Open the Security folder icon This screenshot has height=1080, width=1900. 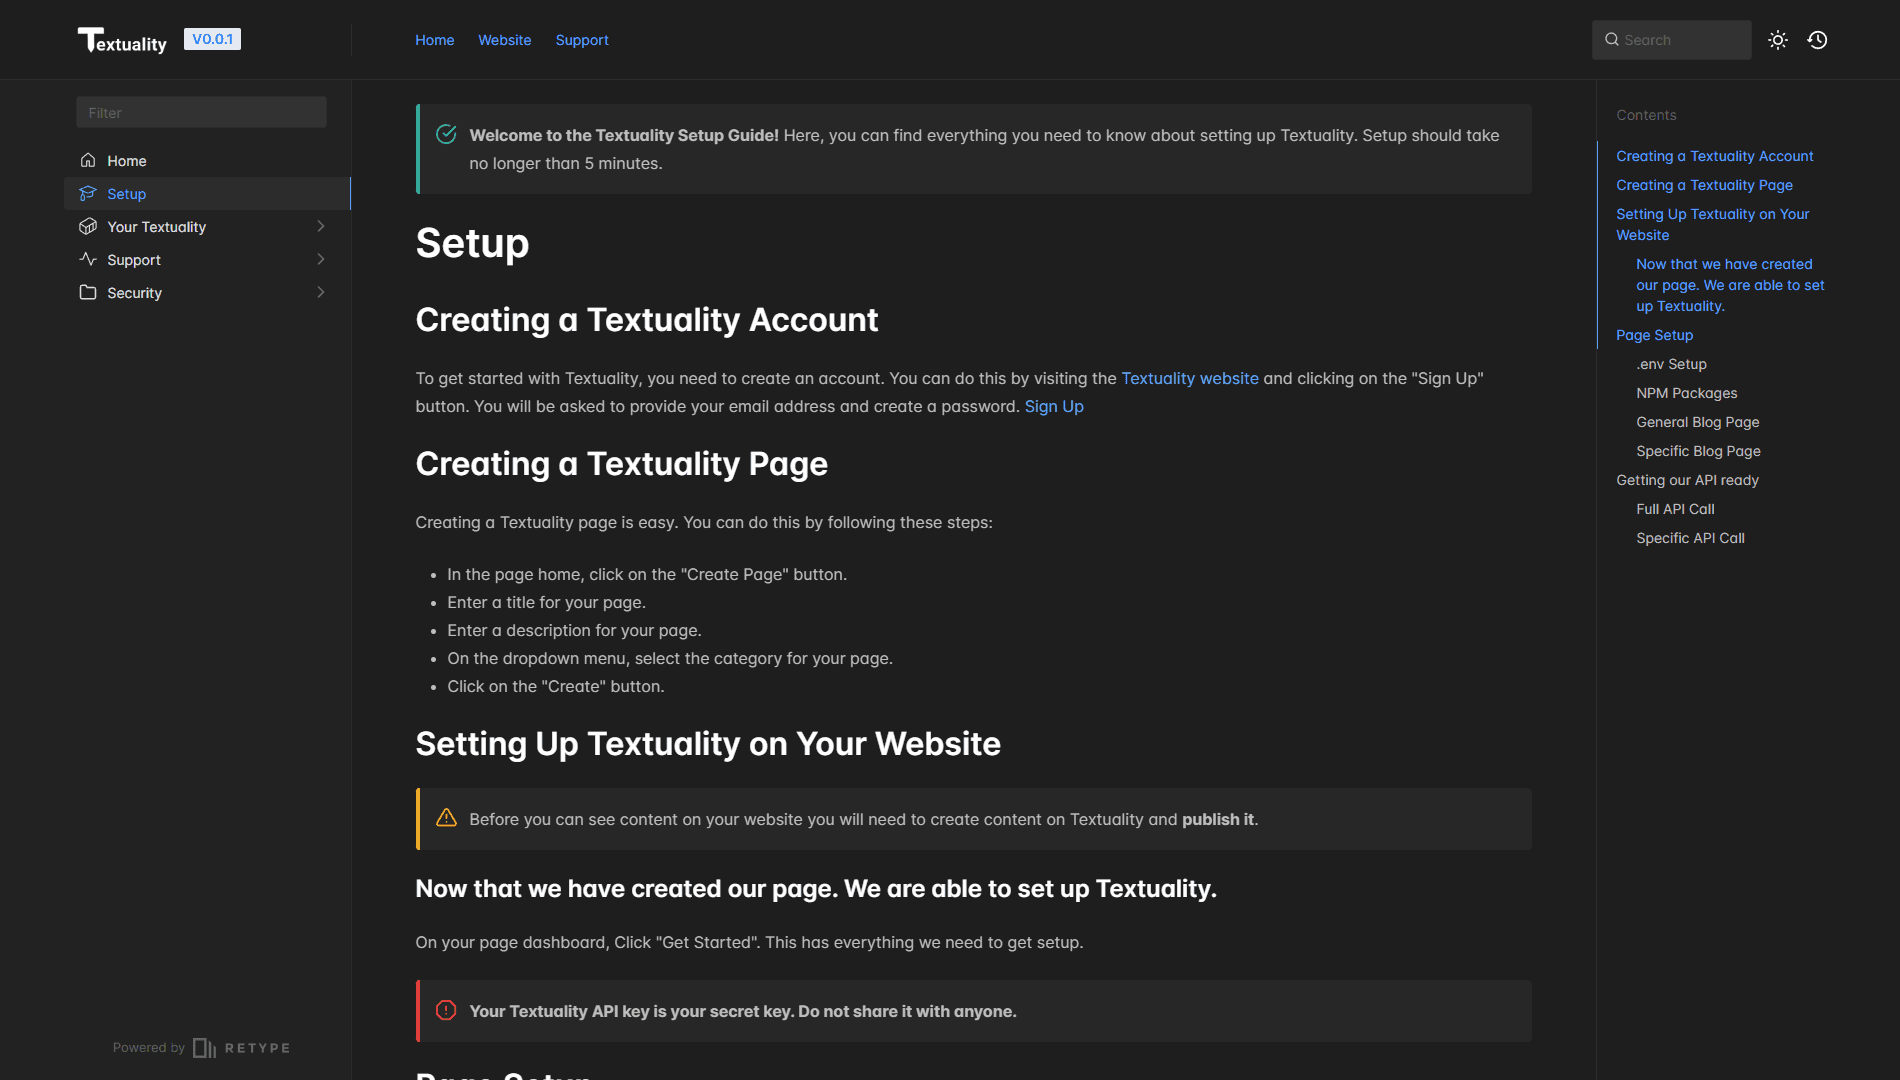[x=88, y=292]
